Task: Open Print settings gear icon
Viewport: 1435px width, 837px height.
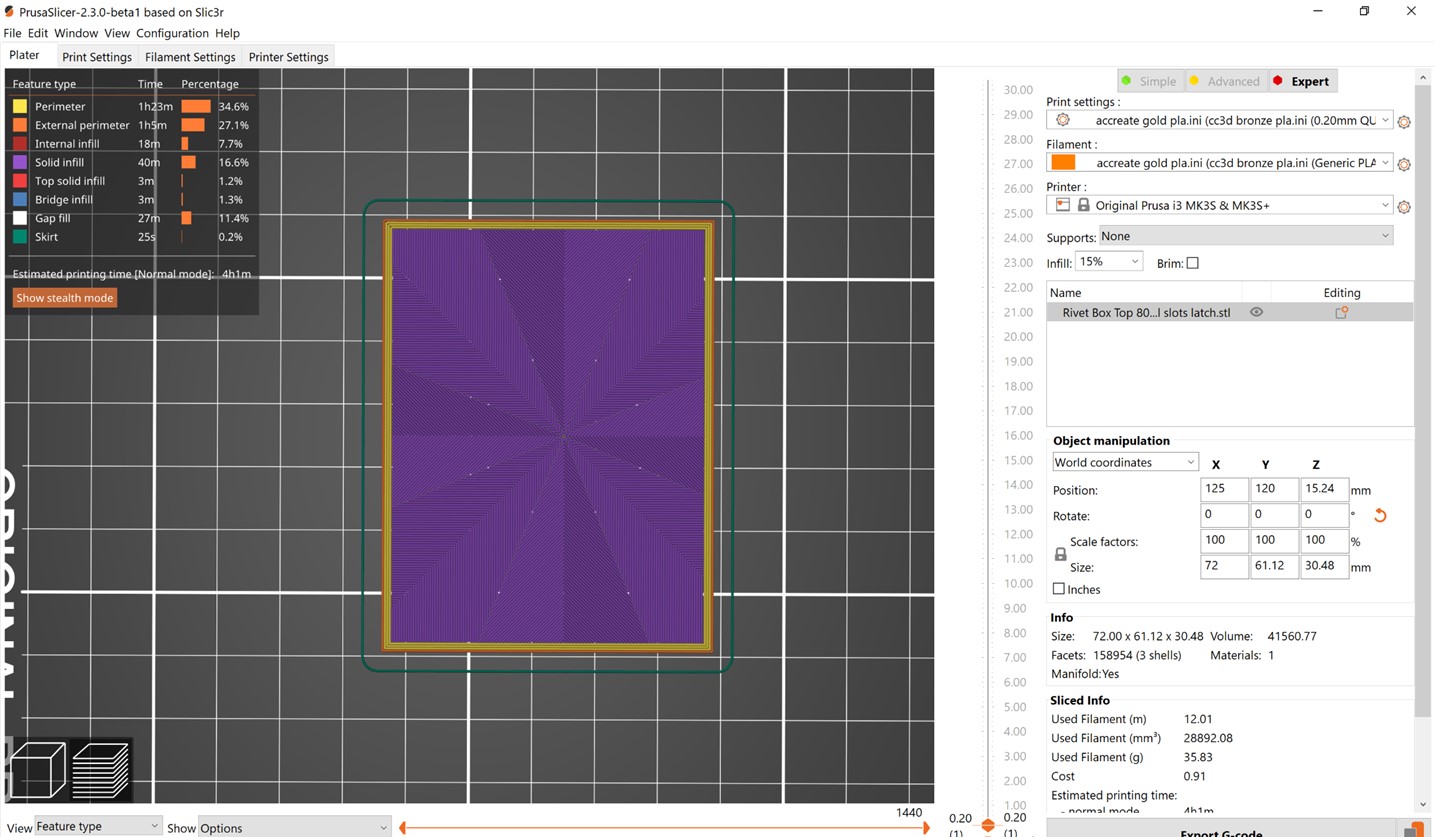Action: point(1404,121)
